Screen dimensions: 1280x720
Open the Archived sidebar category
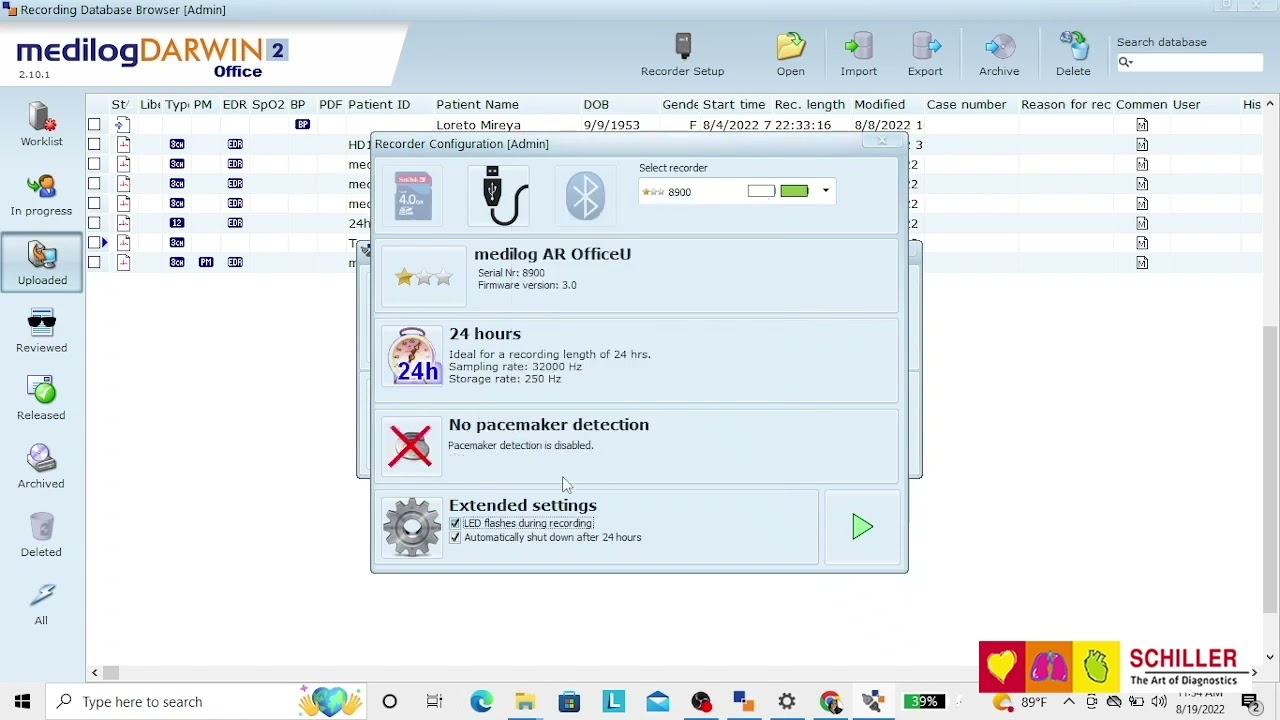(x=41, y=467)
